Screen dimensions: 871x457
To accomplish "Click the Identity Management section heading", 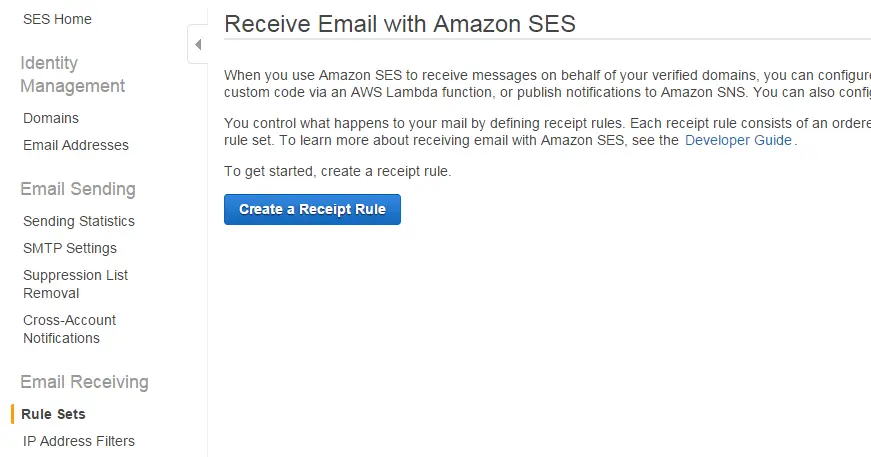I will click(73, 74).
